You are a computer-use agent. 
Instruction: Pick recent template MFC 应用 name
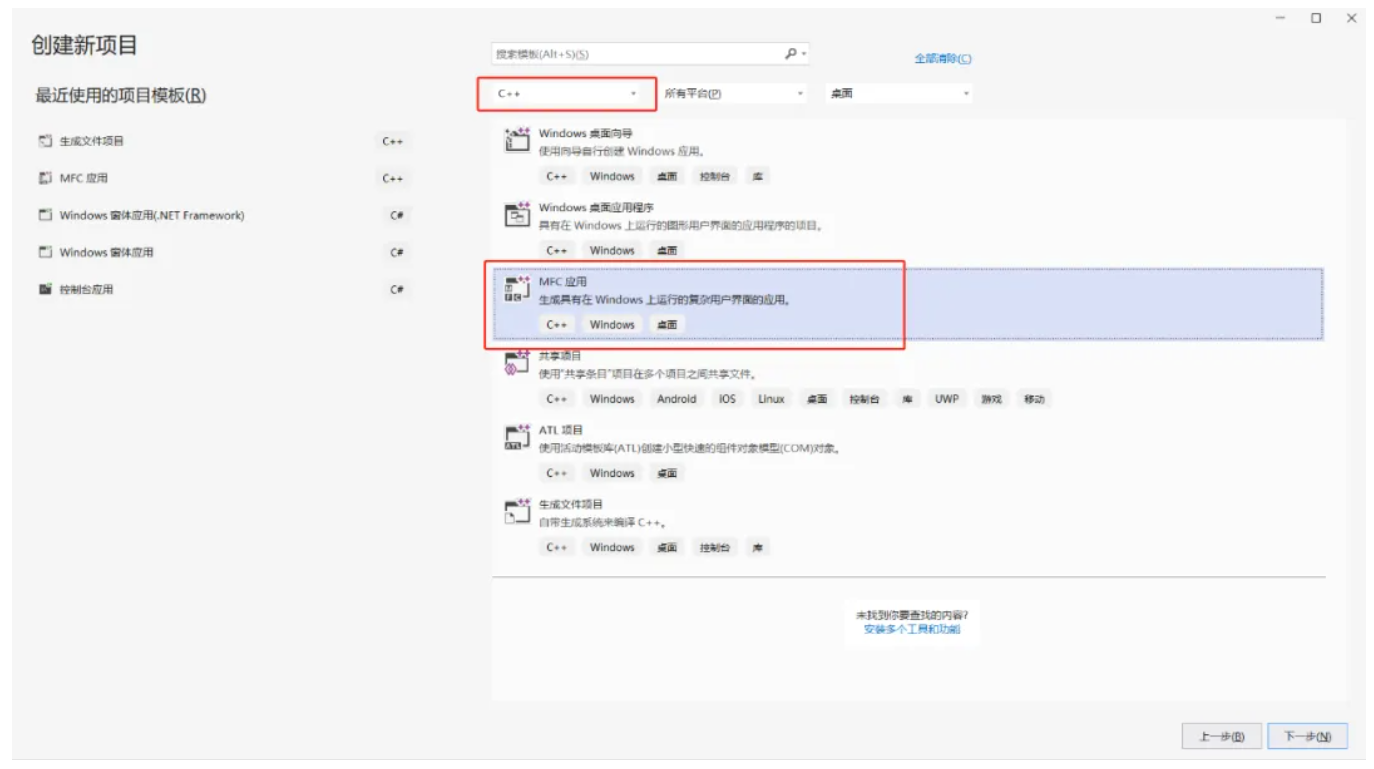[83, 178]
